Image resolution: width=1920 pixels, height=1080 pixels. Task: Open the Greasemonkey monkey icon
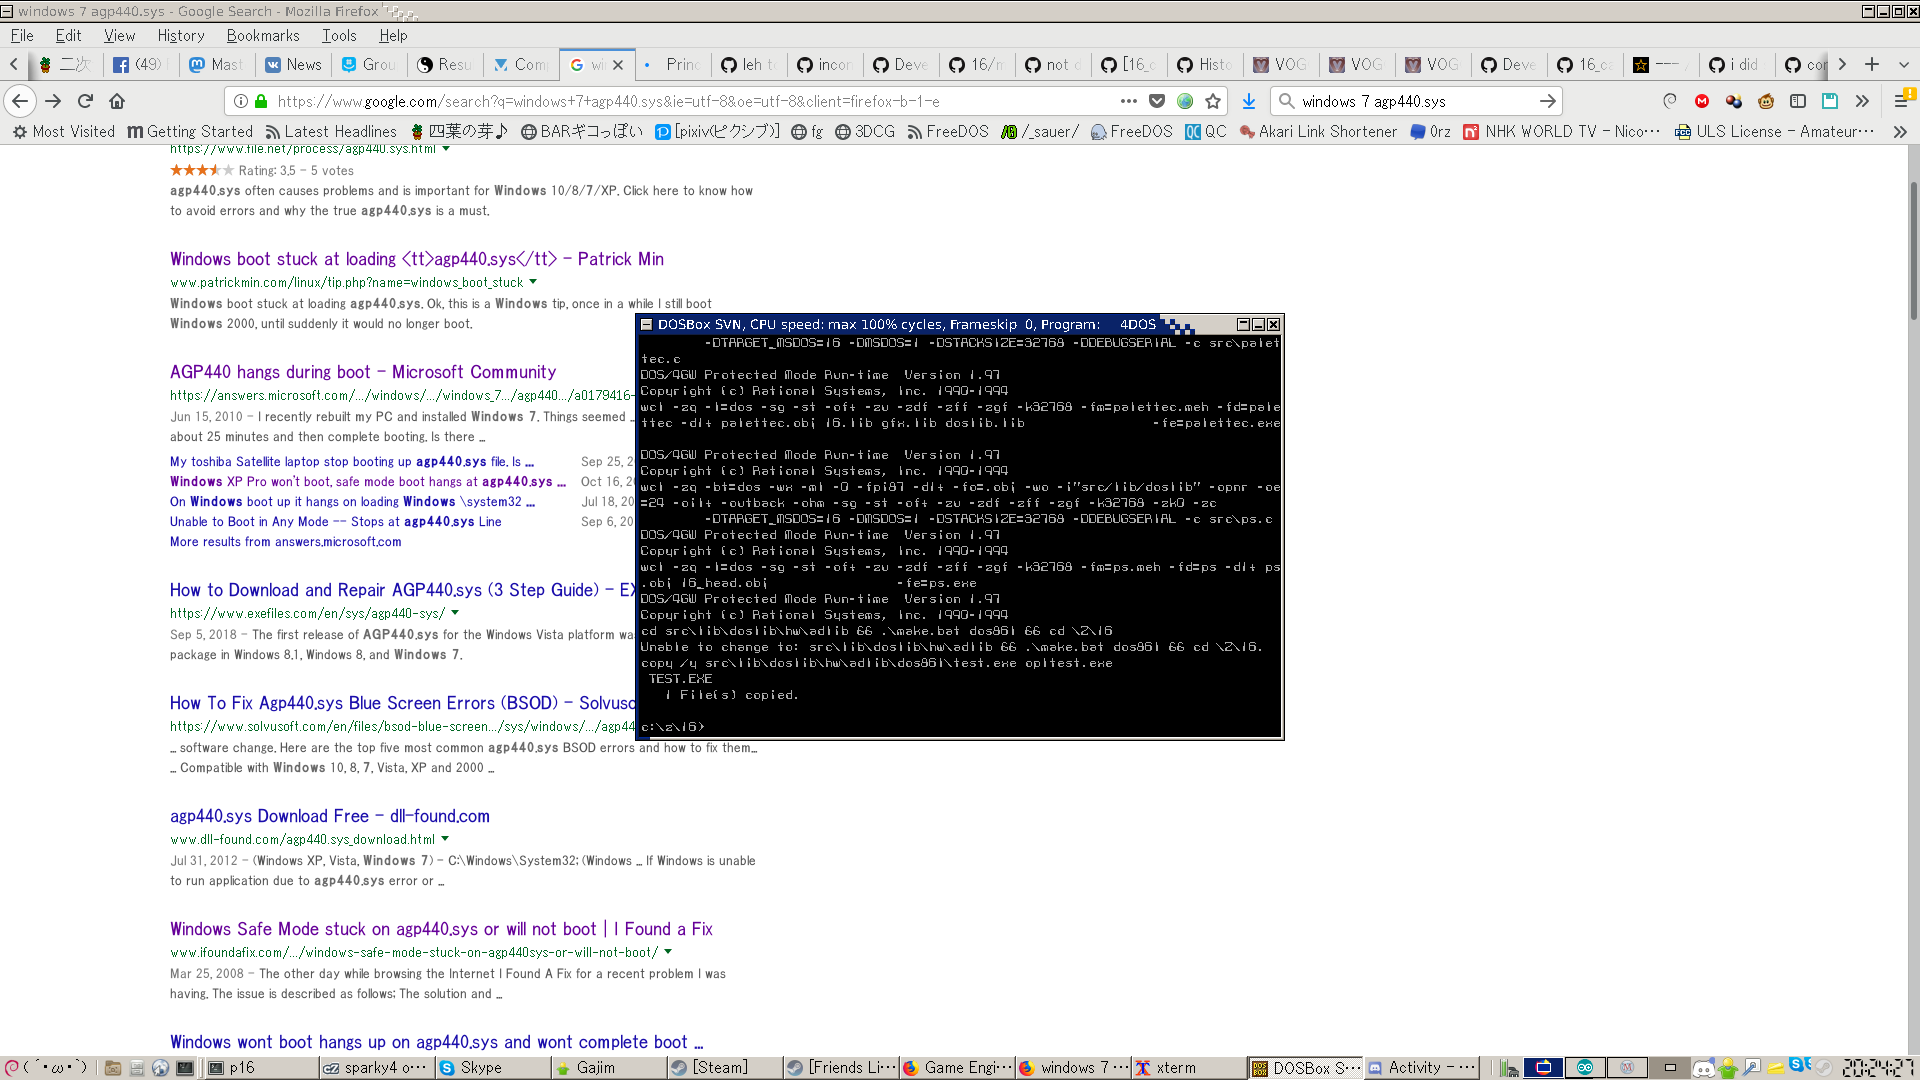(x=1766, y=101)
